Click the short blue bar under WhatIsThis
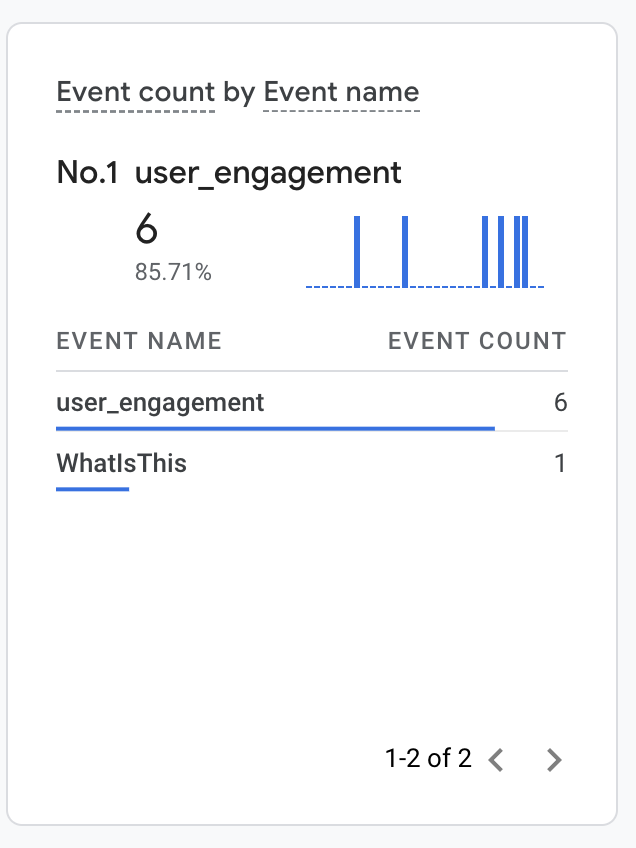636x848 pixels. (x=93, y=489)
